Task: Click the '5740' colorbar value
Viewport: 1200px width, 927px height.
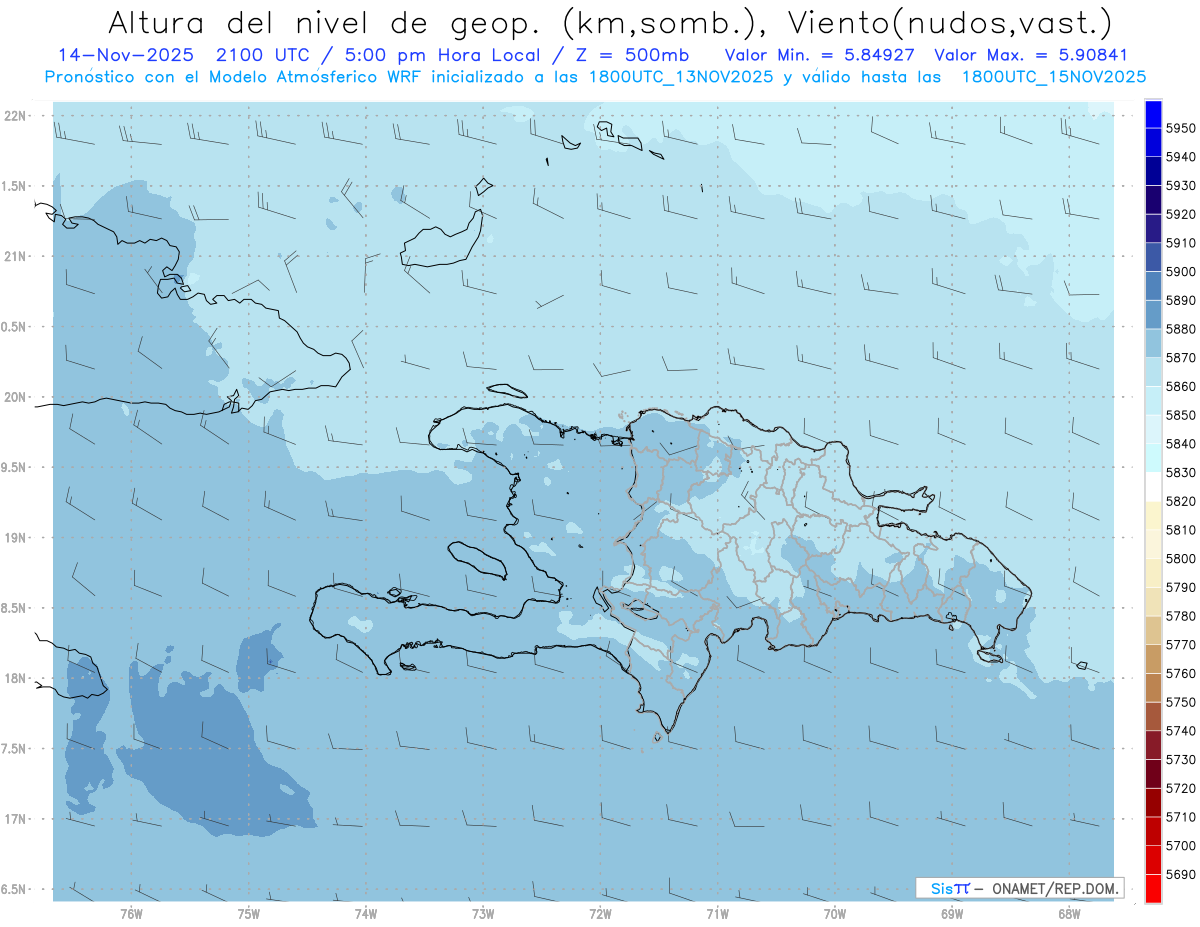Action: pos(1181,731)
